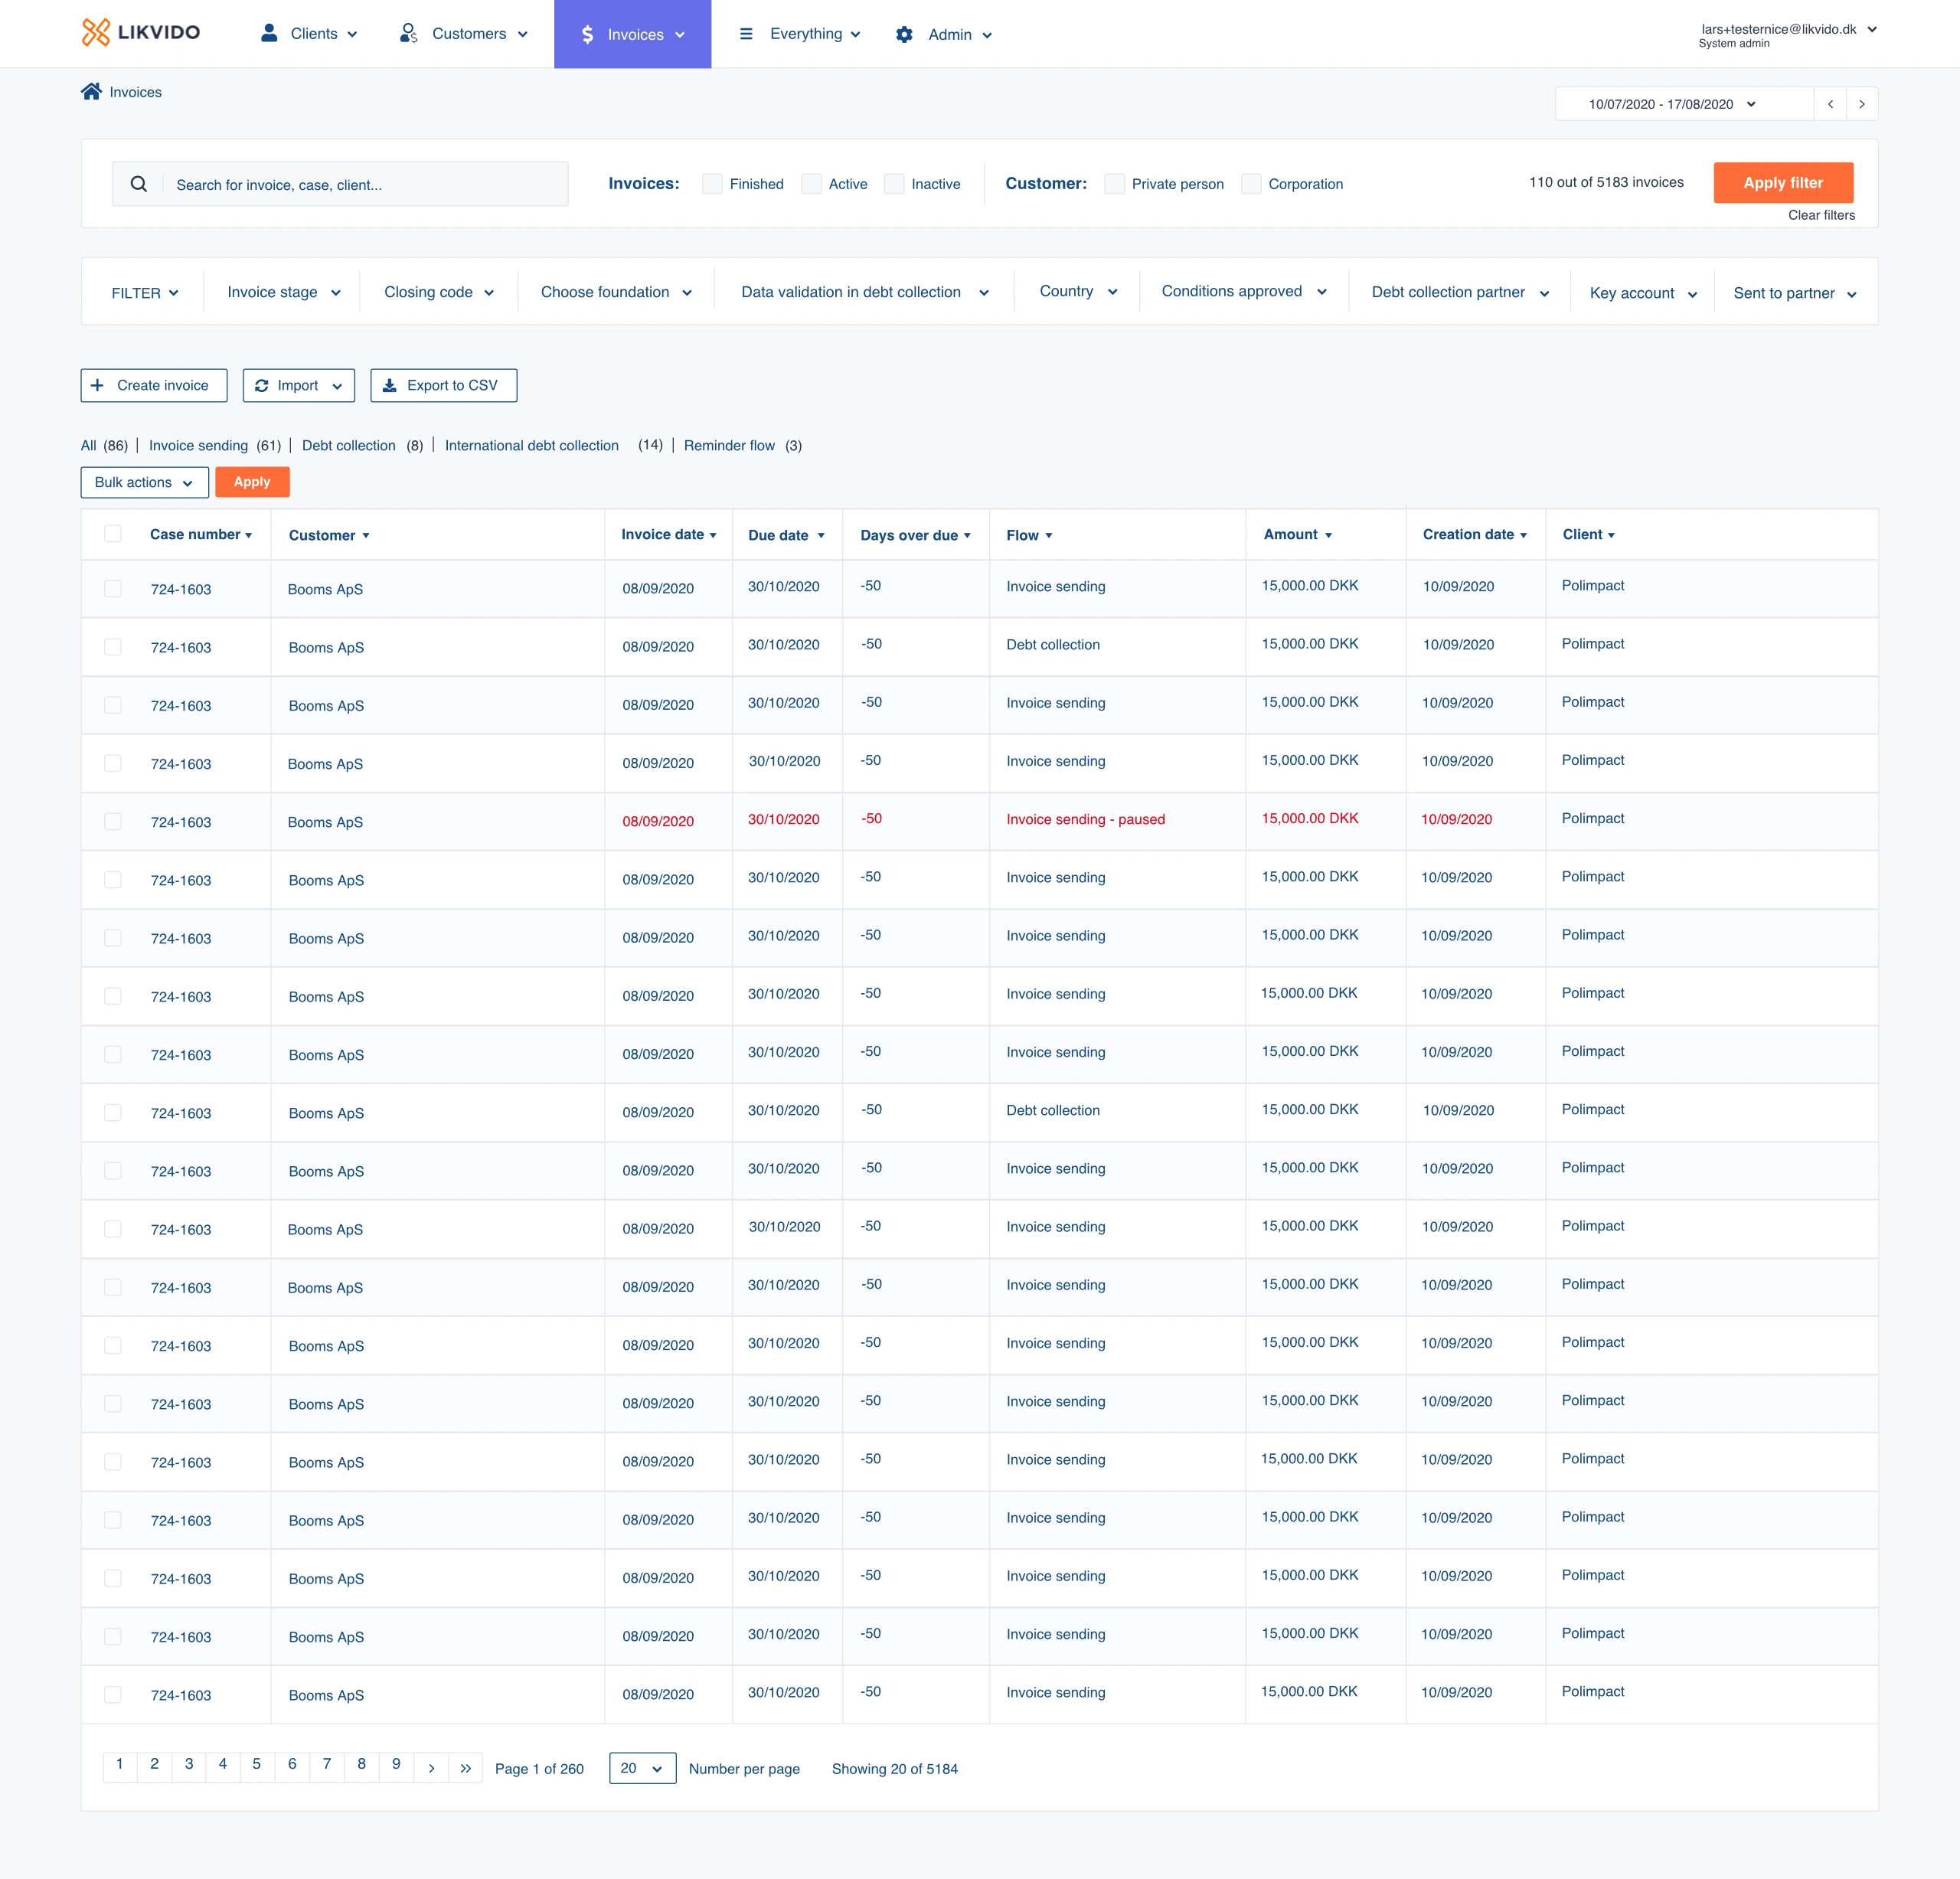
Task: Switch to the Debt collection tab
Action: coord(348,446)
